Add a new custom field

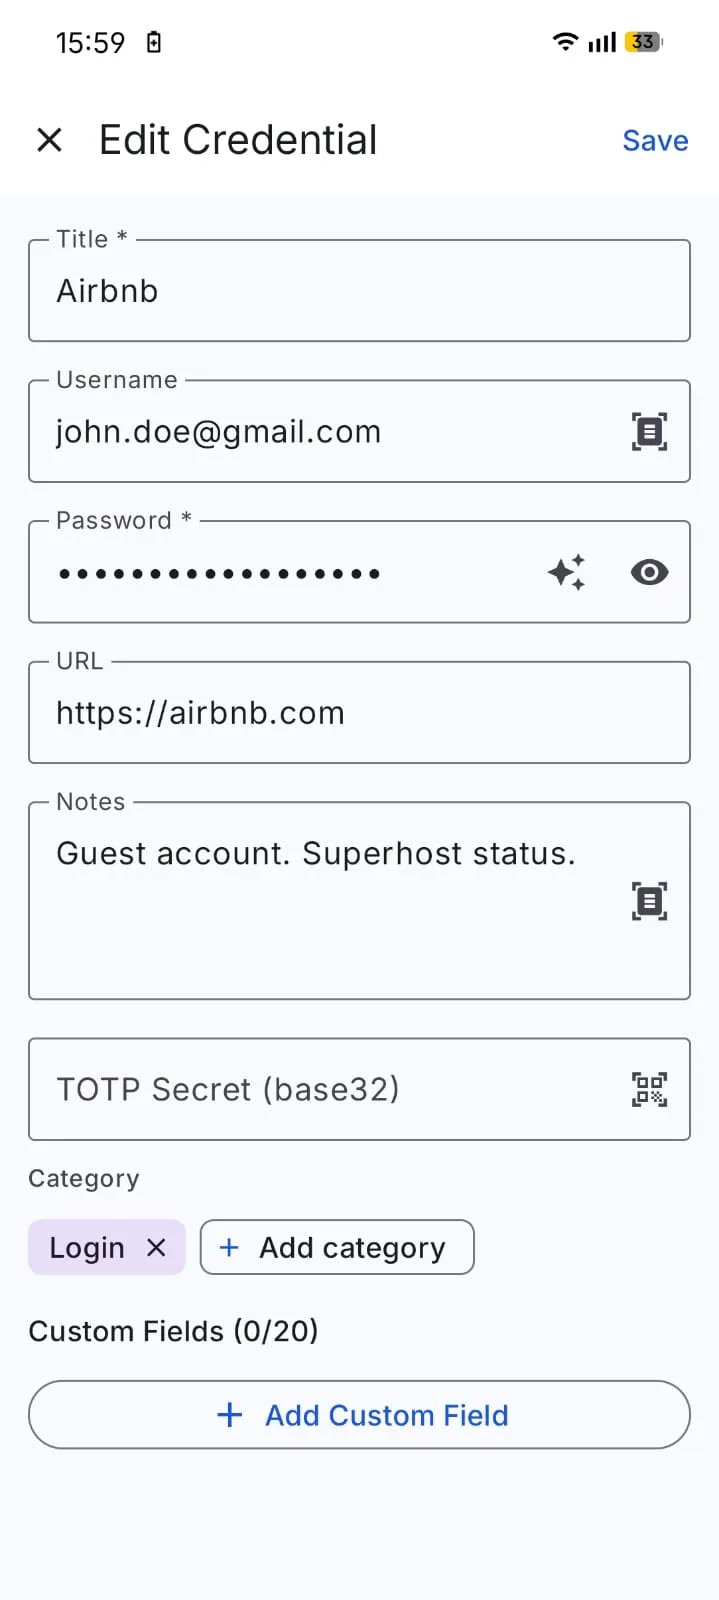coord(359,1415)
